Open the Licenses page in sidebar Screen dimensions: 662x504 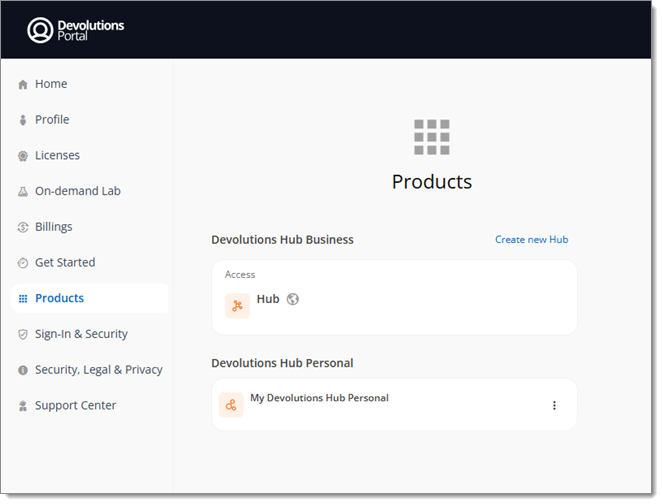(x=57, y=156)
